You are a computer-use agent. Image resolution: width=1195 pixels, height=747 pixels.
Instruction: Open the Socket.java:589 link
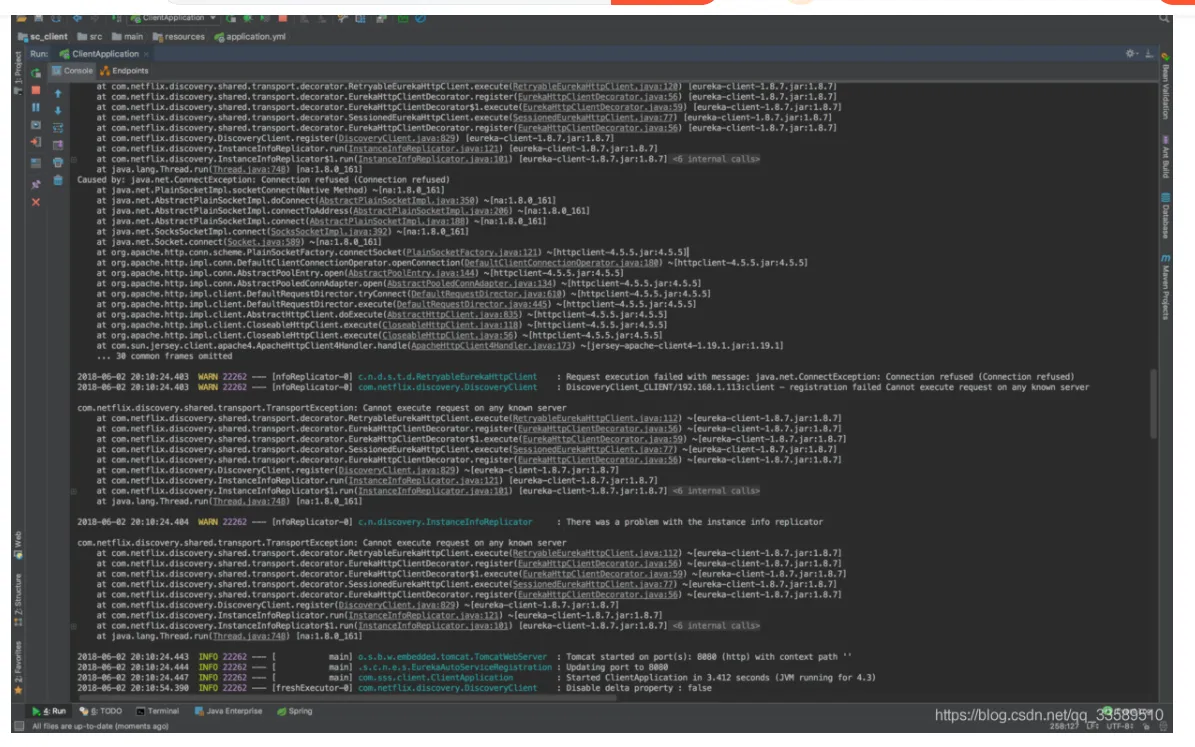(264, 242)
